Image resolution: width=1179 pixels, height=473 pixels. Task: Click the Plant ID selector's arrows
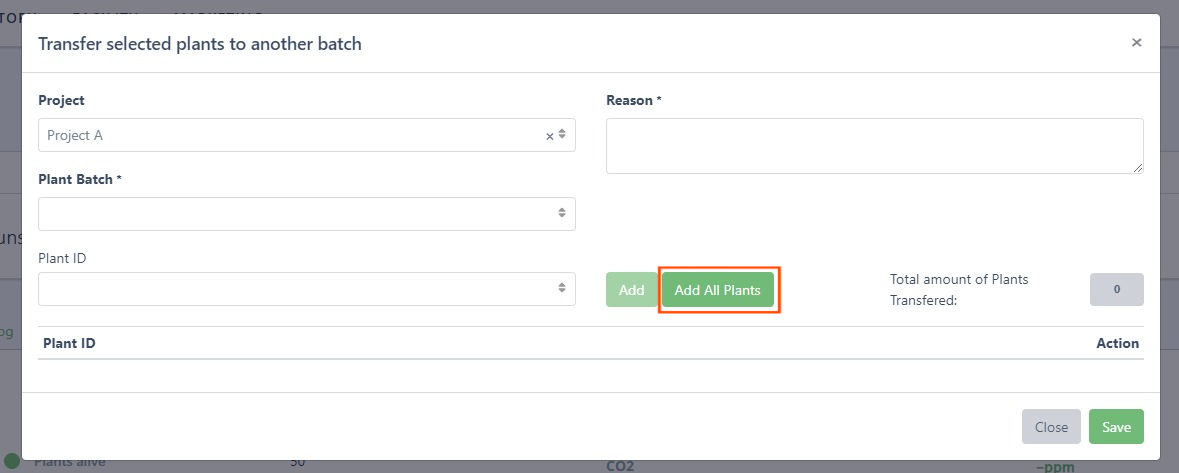point(562,289)
